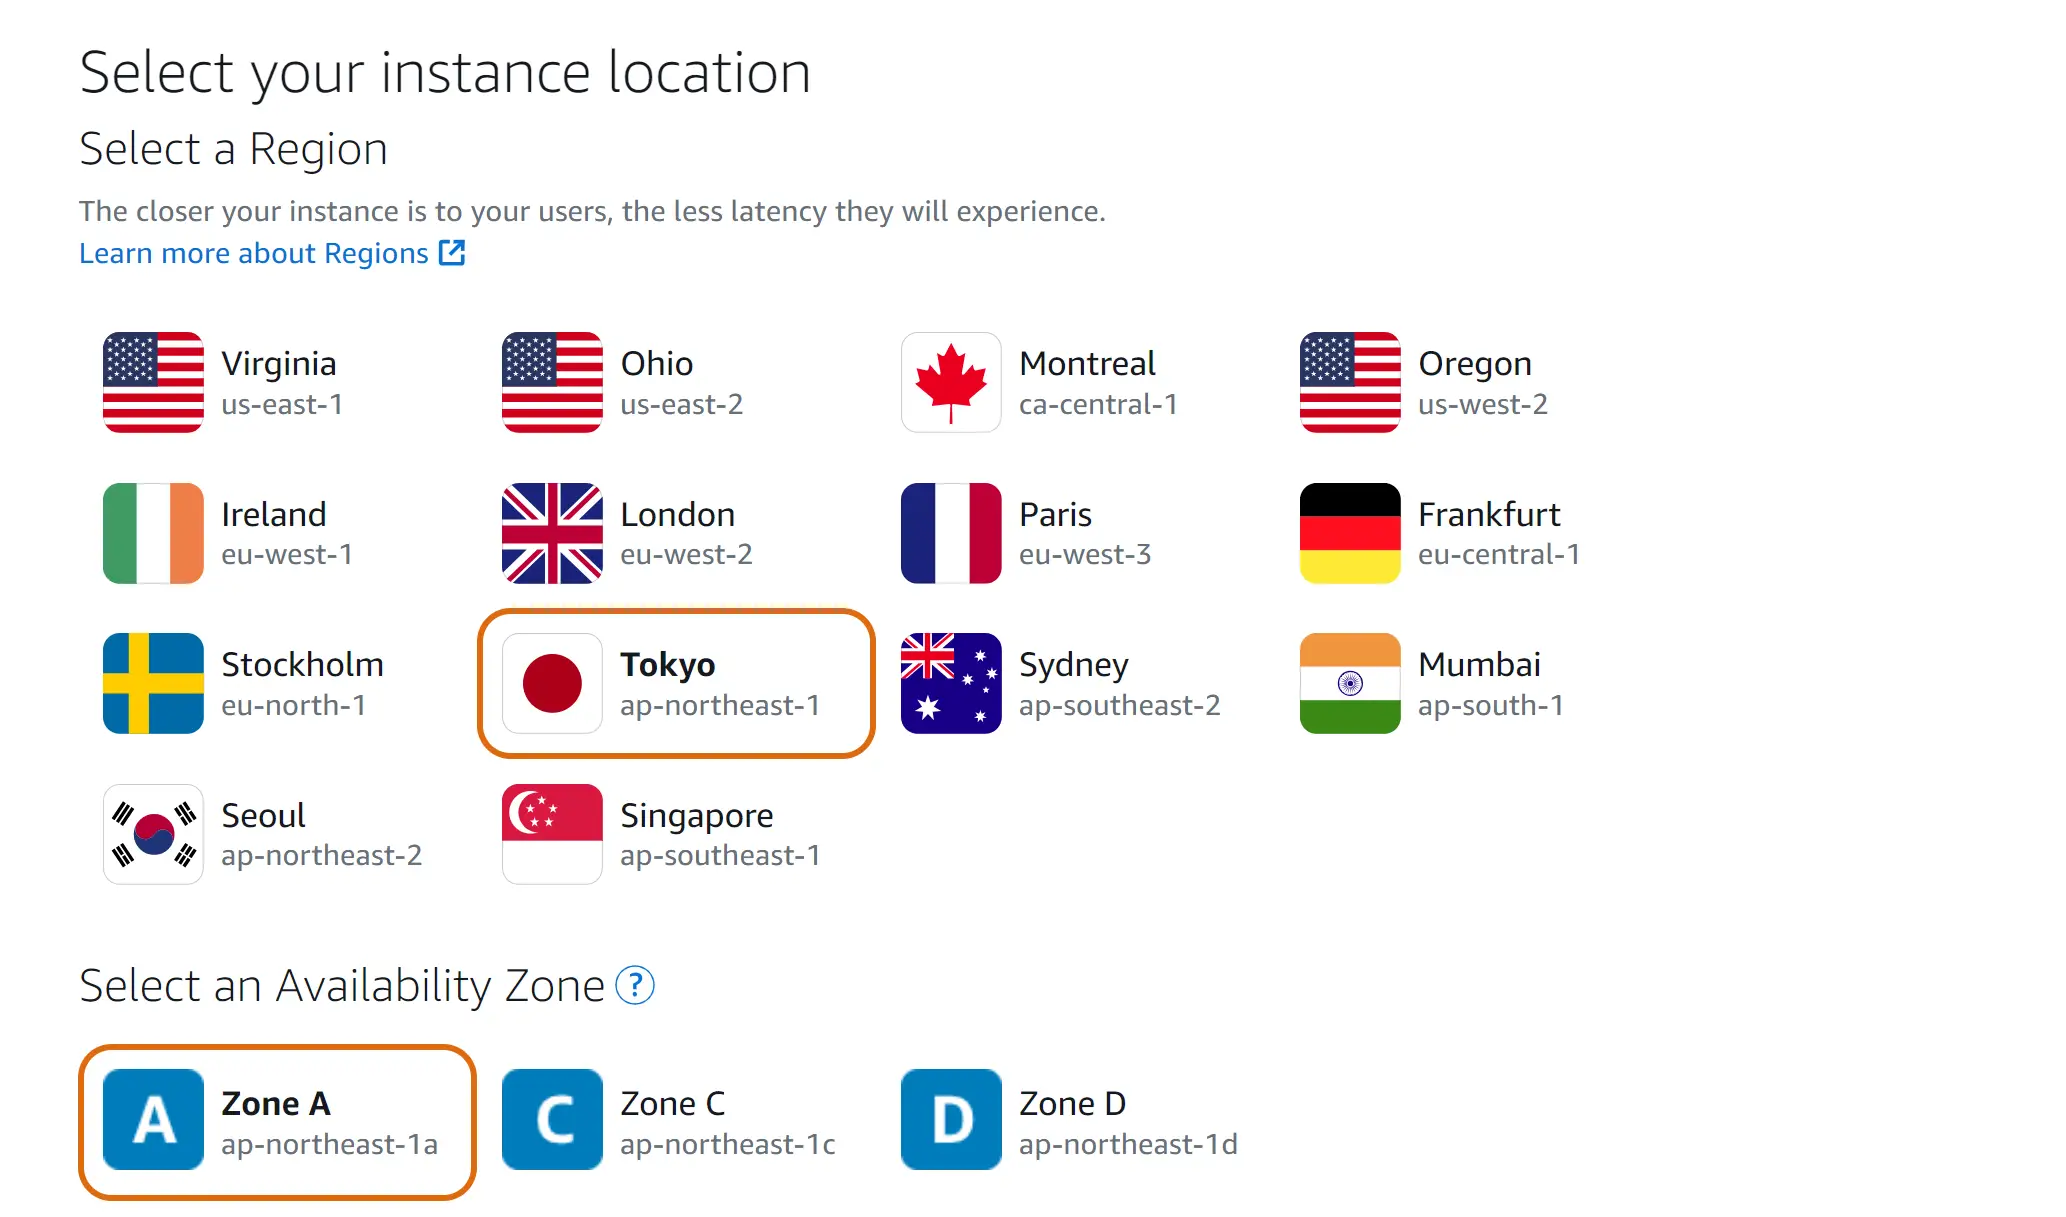The height and width of the screenshot is (1217, 2066).
Task: Pick the Singapore flag icon
Action: [552, 834]
